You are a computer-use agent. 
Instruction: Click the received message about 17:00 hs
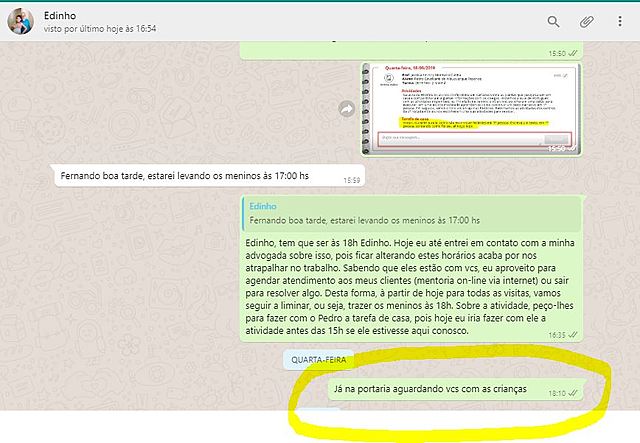pos(209,176)
